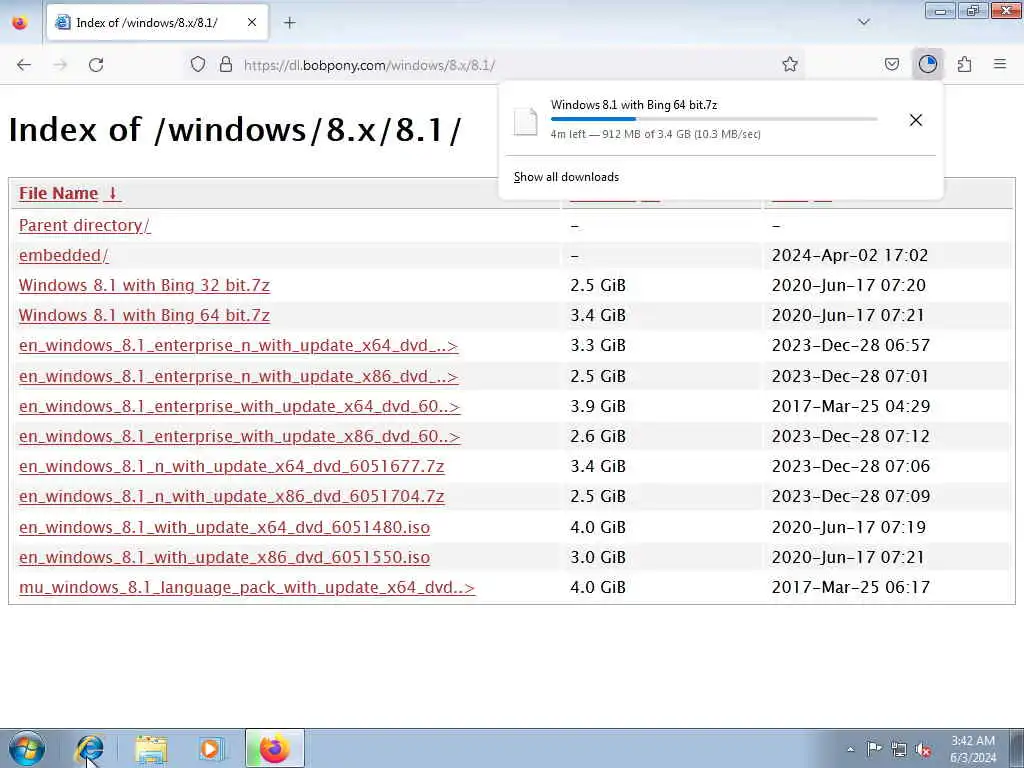Screen dimensions: 1024x768
Task: Cancel the Windows 8.1 with Bing download
Action: point(916,120)
